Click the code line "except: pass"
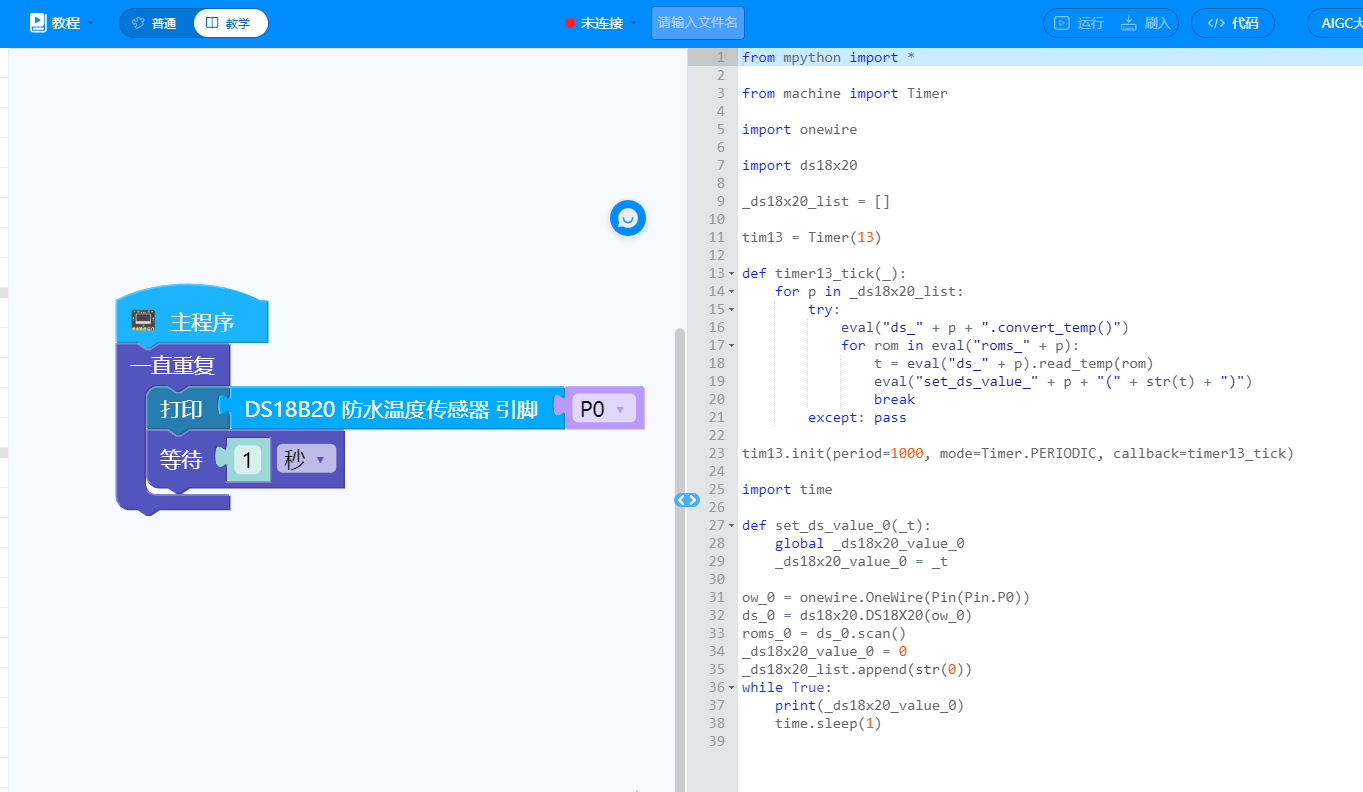The width and height of the screenshot is (1363, 792). pos(857,418)
